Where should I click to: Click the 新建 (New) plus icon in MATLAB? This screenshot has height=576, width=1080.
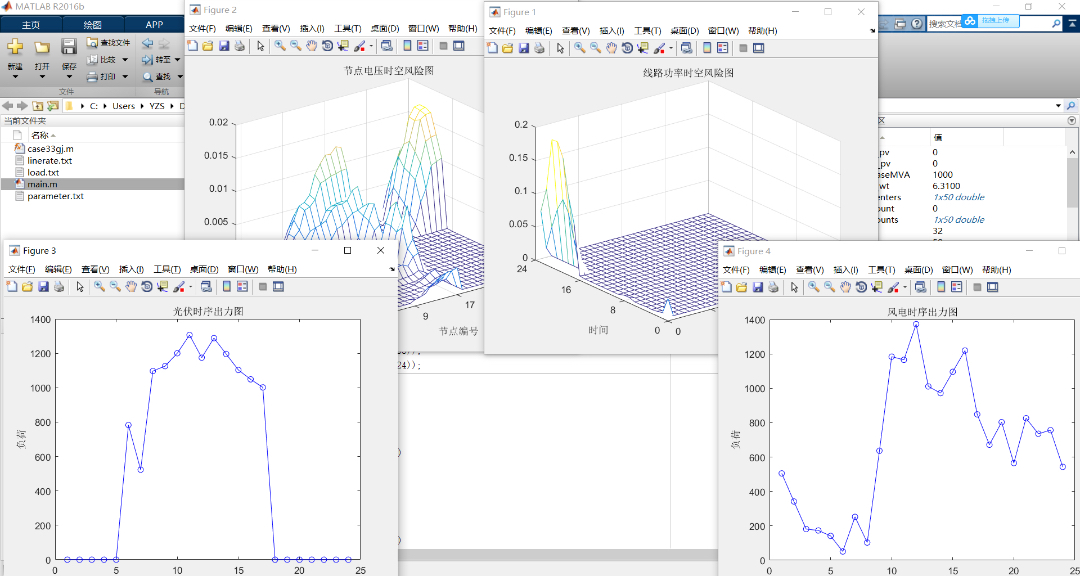coord(15,47)
